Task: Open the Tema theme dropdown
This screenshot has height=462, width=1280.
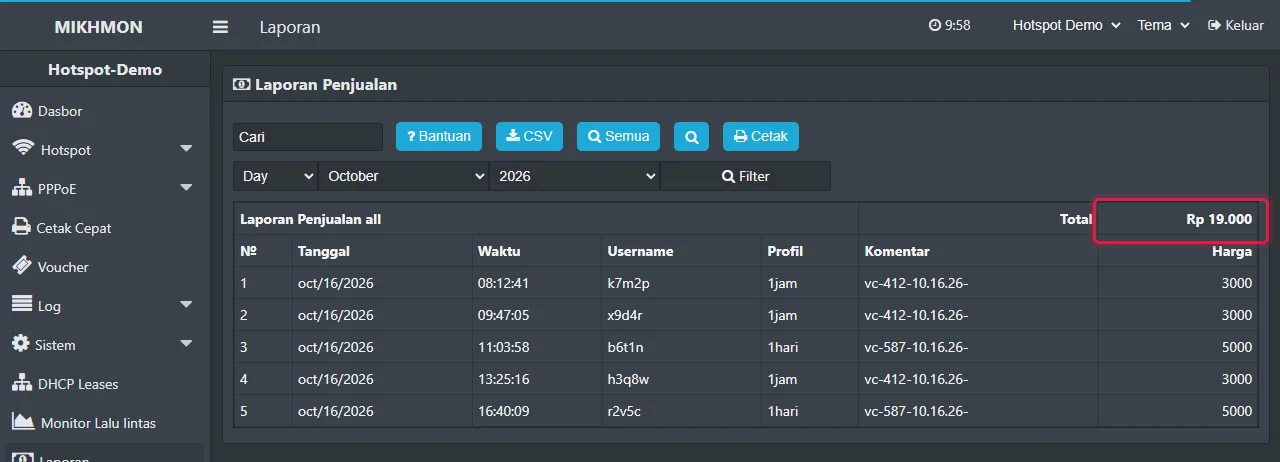Action: [x=1163, y=26]
